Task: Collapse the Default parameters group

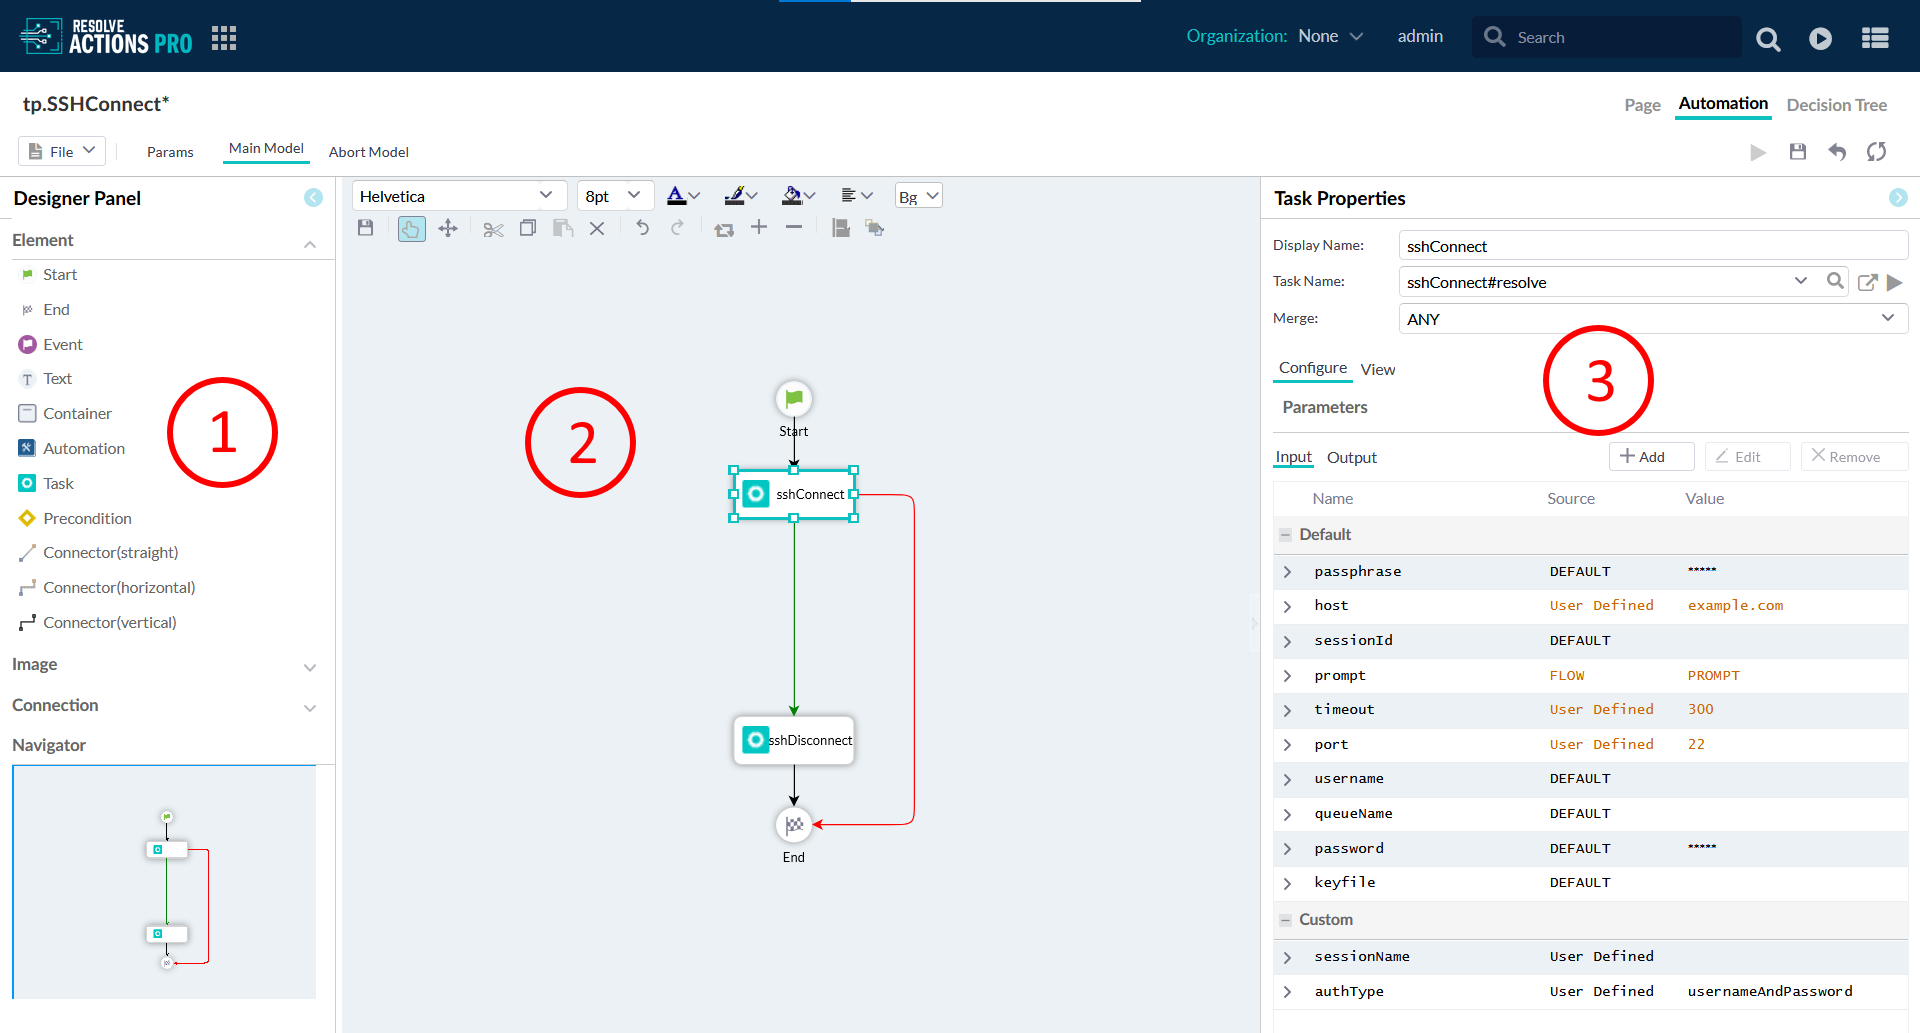Action: [x=1286, y=535]
